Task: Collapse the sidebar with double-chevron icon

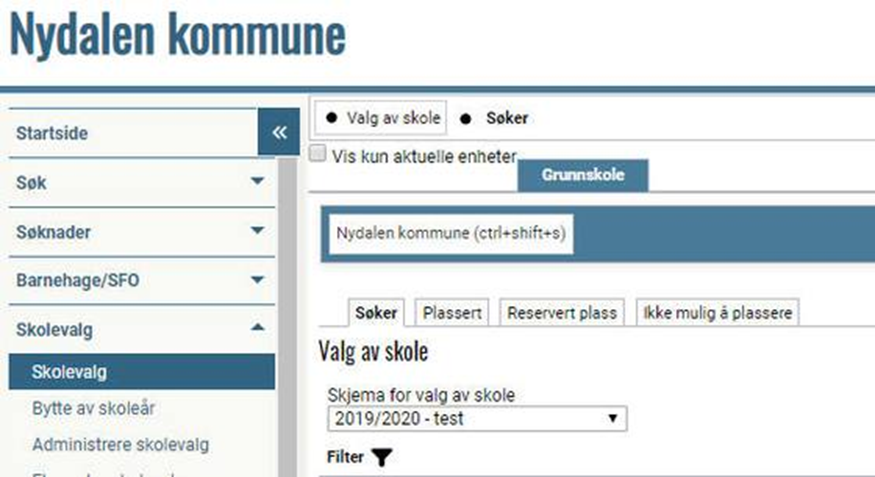Action: pyautogui.click(x=279, y=132)
